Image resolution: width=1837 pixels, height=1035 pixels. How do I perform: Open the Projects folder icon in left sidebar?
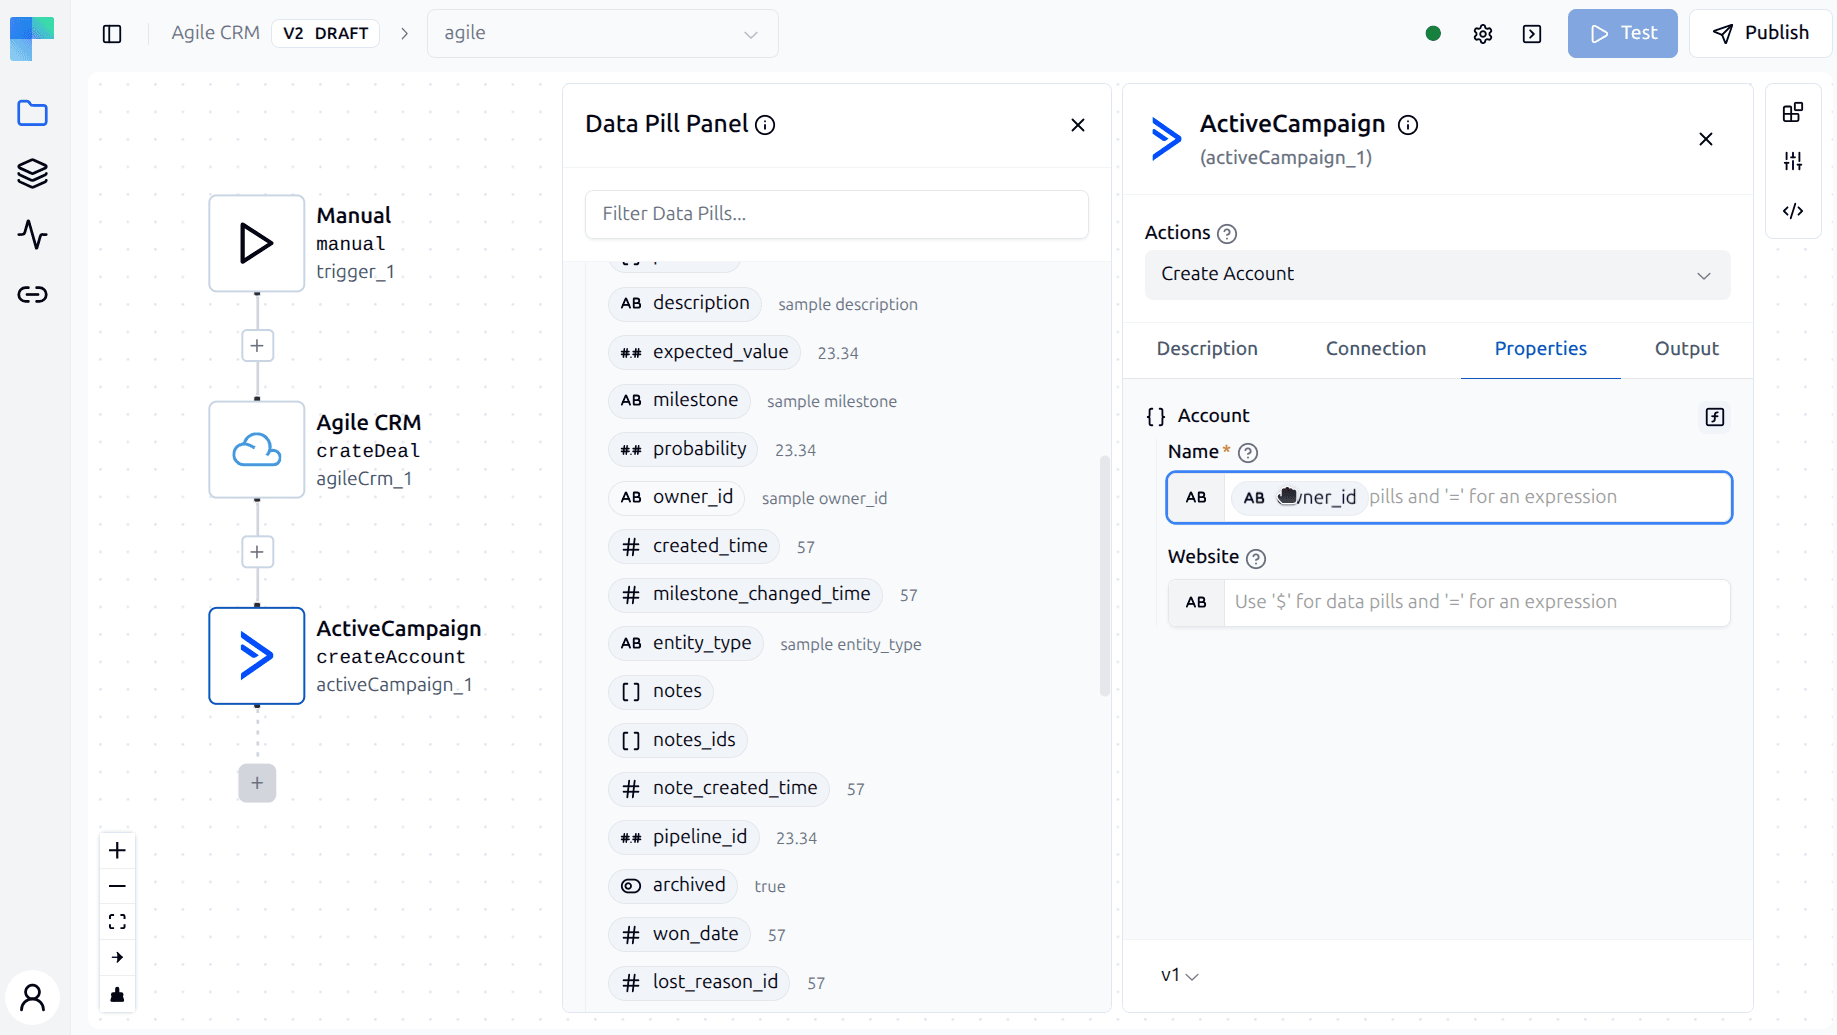tap(32, 113)
